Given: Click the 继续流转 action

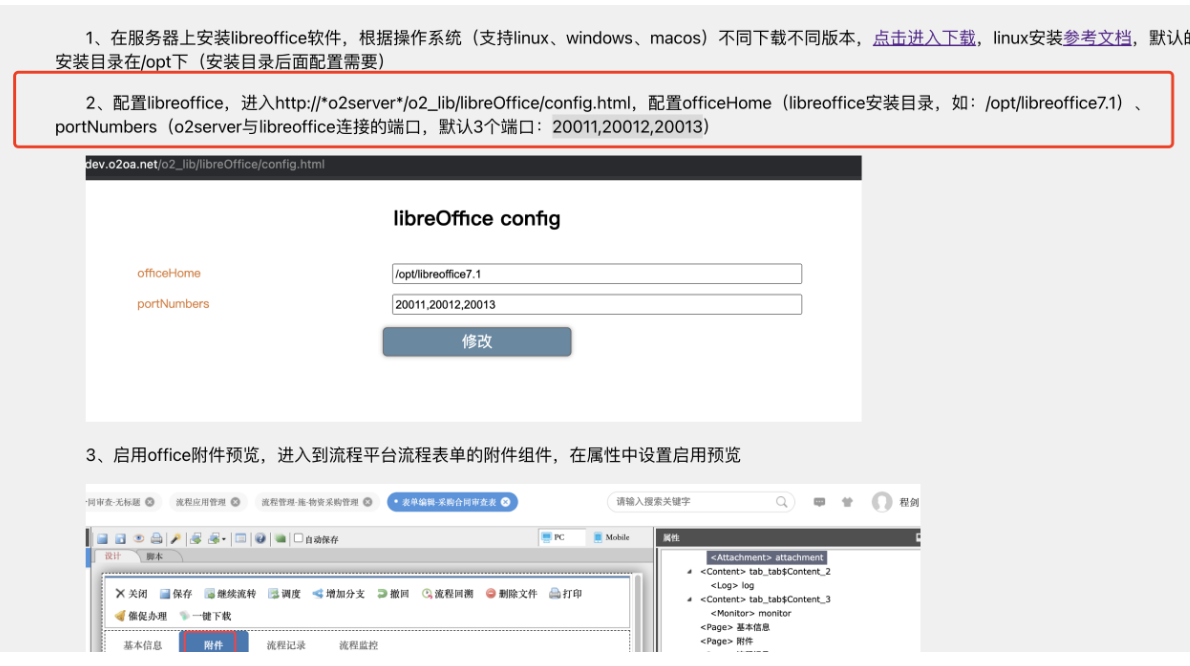Looking at the screenshot, I should (231, 593).
